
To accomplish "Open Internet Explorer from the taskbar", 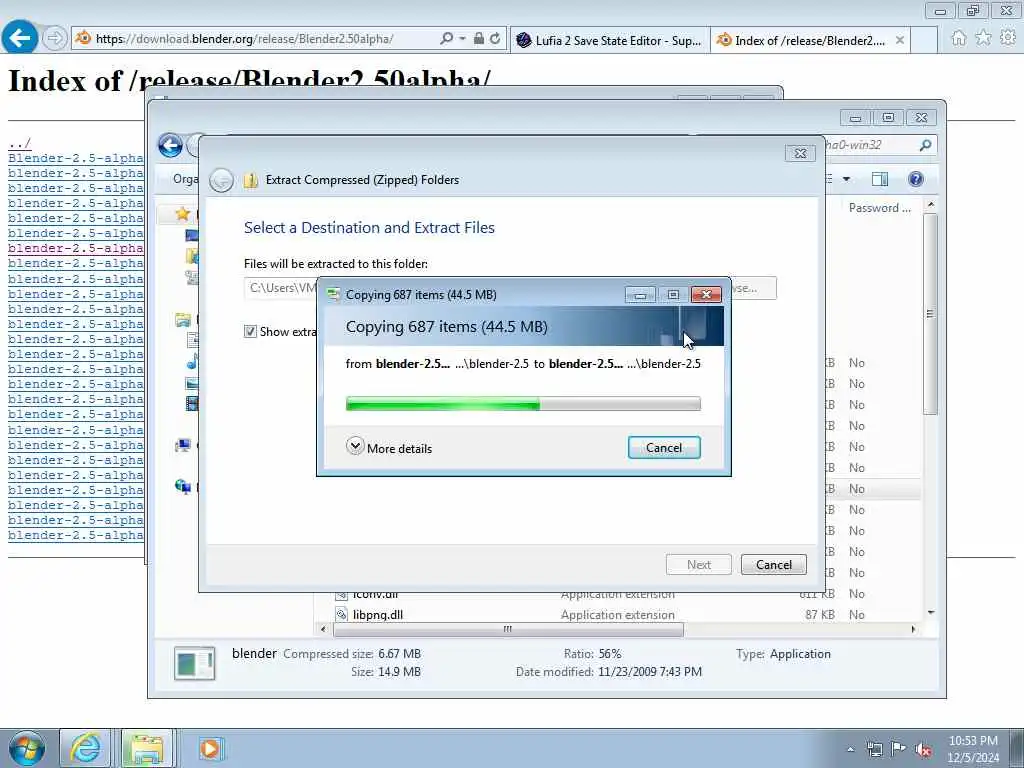I will click(x=85, y=748).
